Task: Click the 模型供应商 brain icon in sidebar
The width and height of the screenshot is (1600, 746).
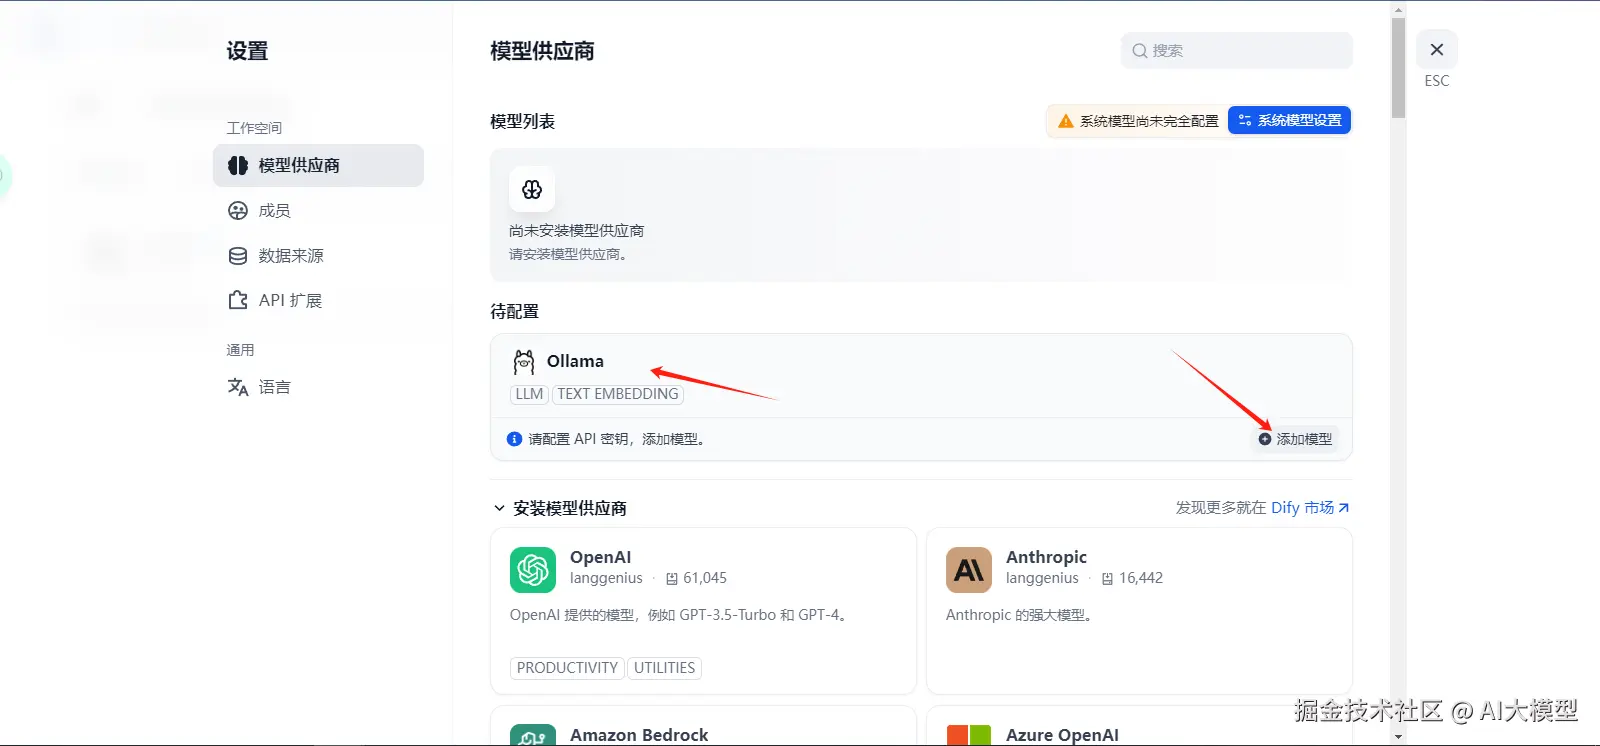Action: [238, 165]
